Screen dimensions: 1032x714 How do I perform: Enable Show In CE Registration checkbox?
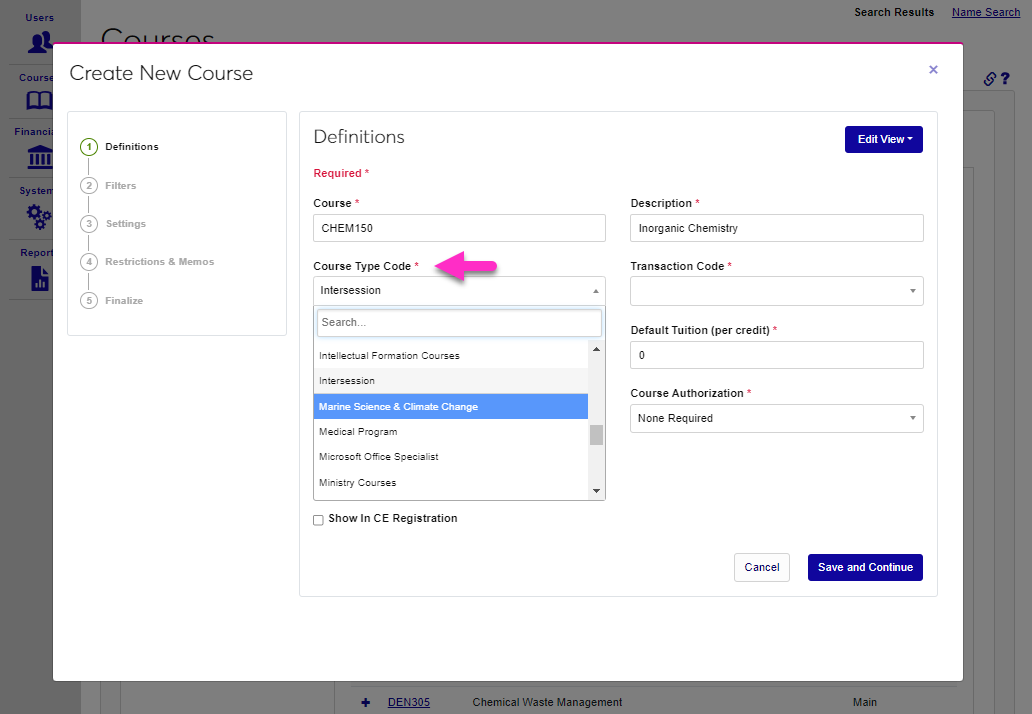click(x=318, y=520)
